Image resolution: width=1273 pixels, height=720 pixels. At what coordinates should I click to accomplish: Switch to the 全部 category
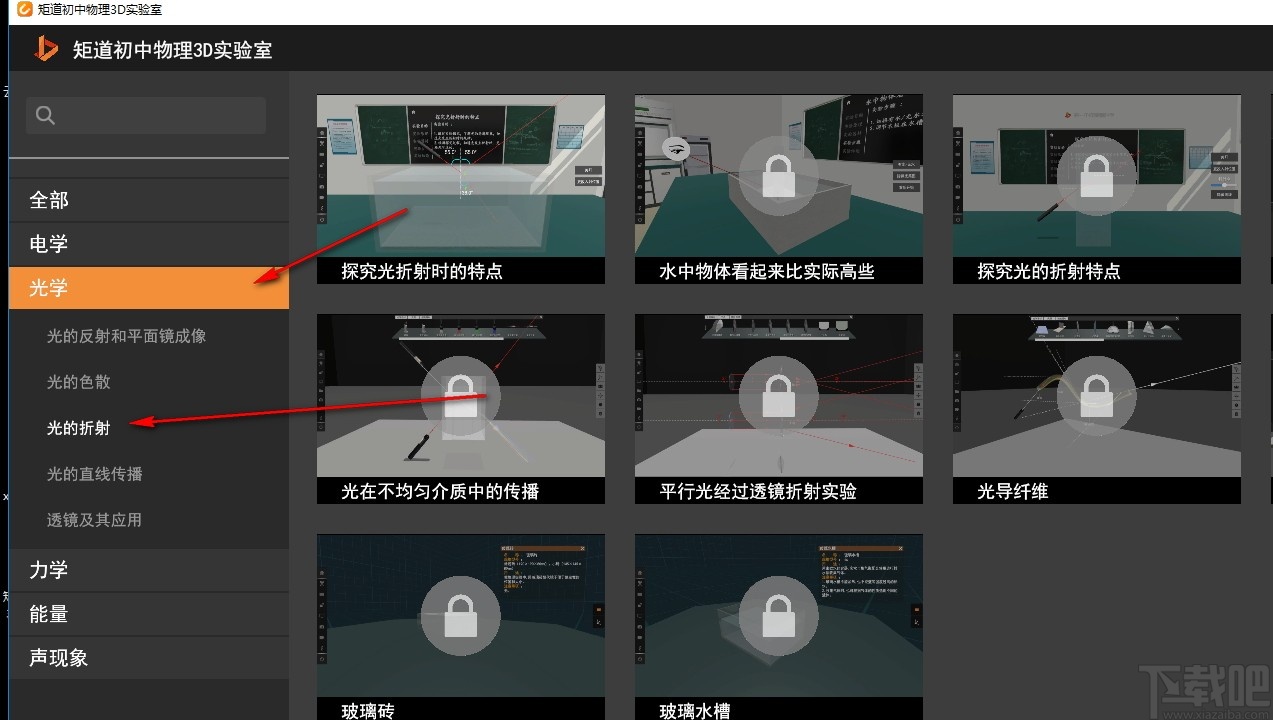pyautogui.click(x=49, y=199)
